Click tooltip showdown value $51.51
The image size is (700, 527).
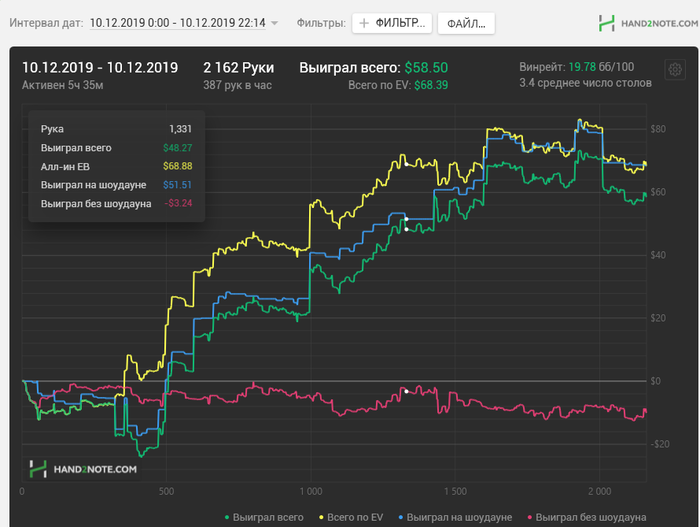click(177, 185)
